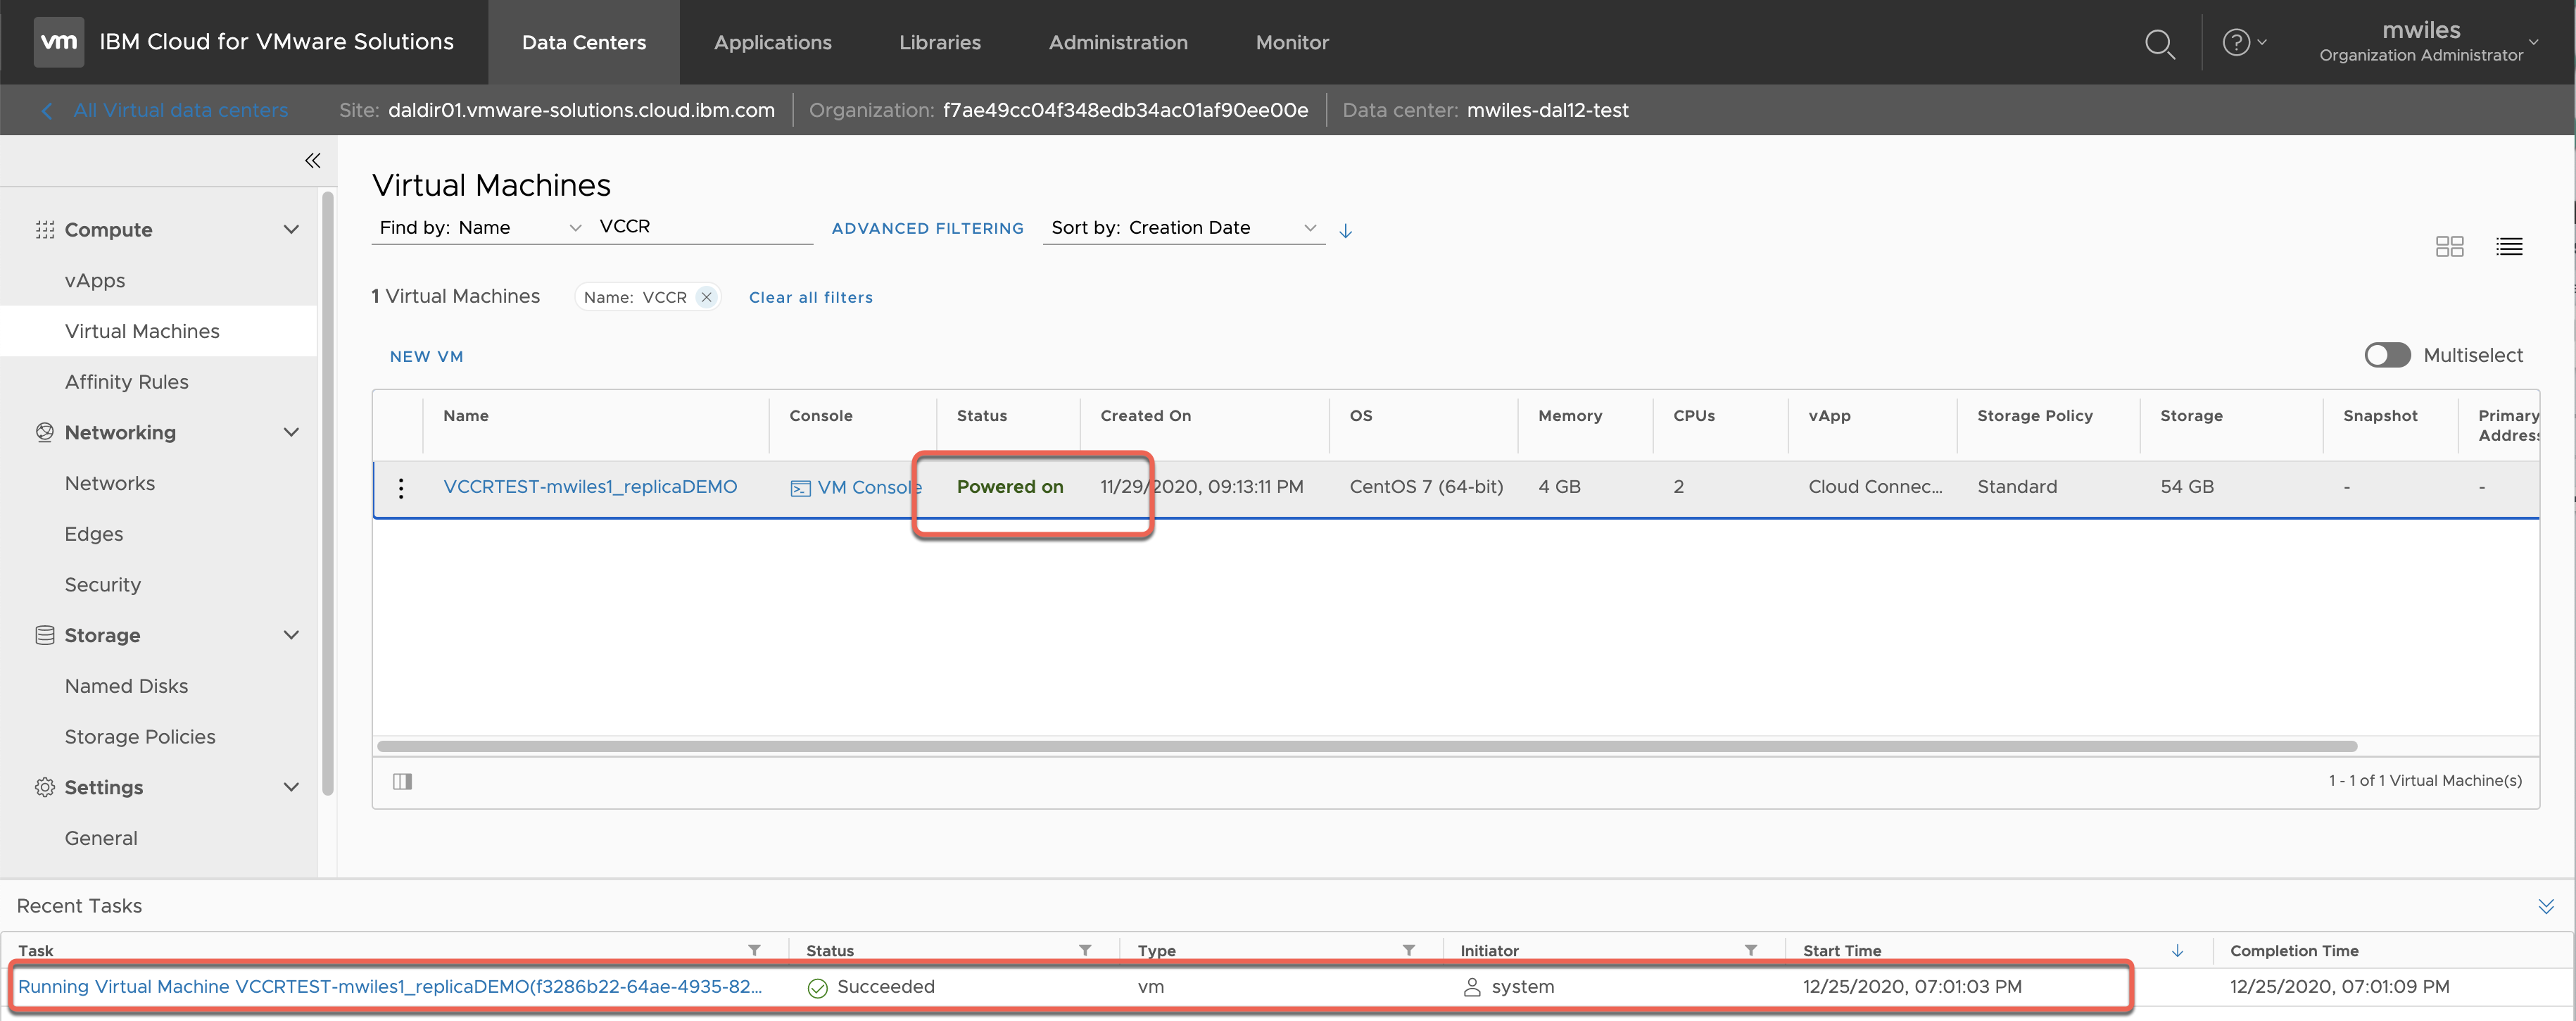Reverse sort direction arrow
Screen dimensions: 2576x1021
tap(1346, 230)
